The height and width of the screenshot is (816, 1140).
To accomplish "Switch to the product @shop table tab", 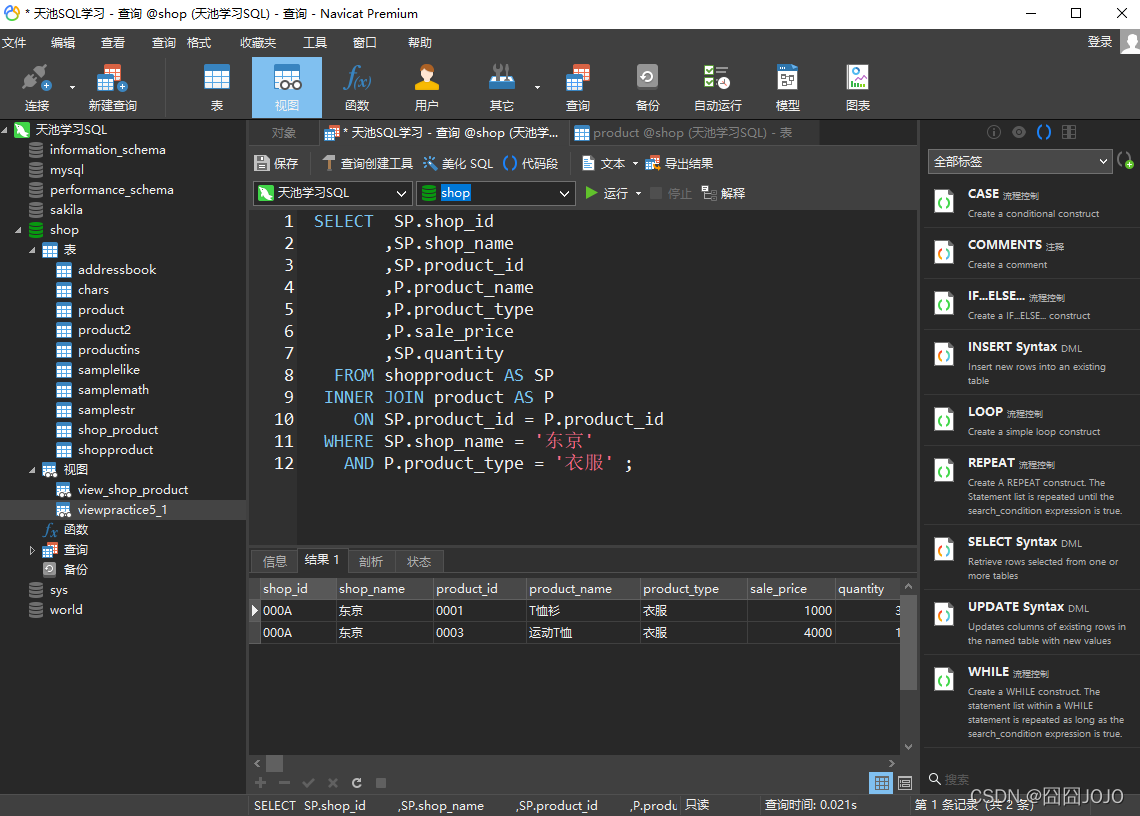I will 692,133.
